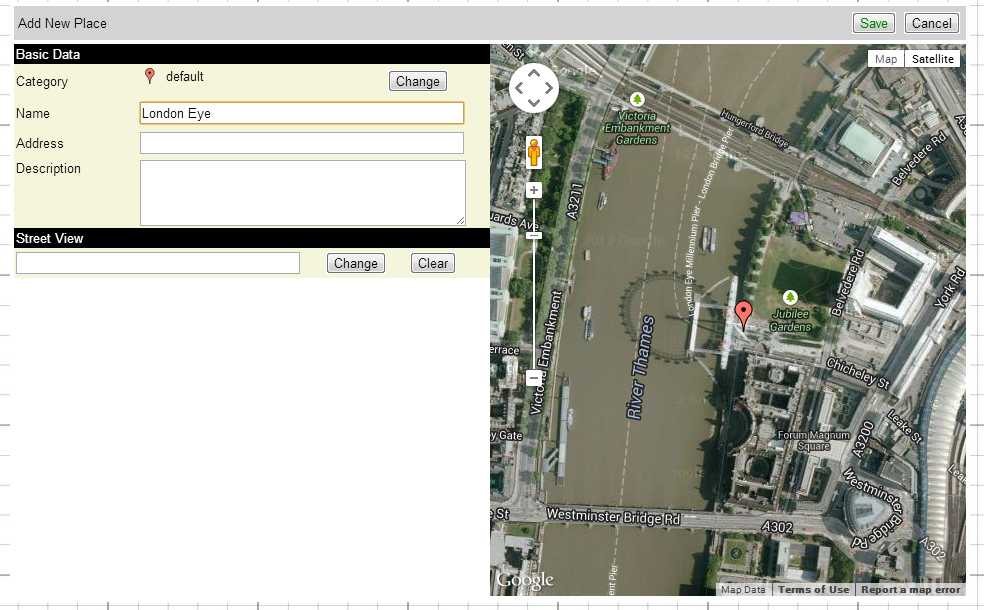Open the Terms of Use link

[813, 589]
